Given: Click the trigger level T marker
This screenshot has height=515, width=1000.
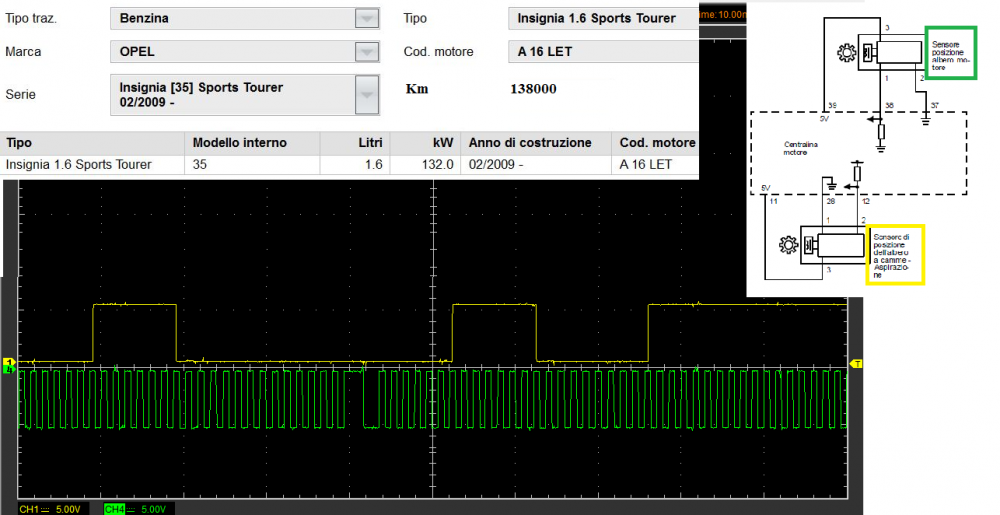Looking at the screenshot, I should [855, 364].
